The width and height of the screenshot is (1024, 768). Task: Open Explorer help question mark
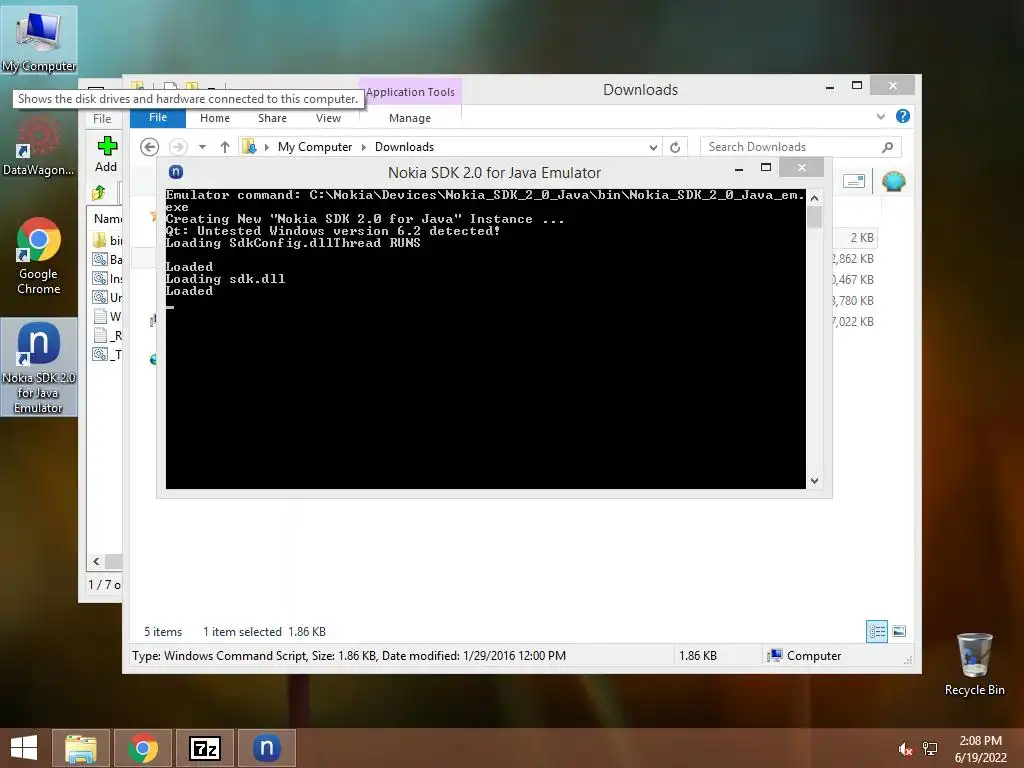(x=903, y=116)
